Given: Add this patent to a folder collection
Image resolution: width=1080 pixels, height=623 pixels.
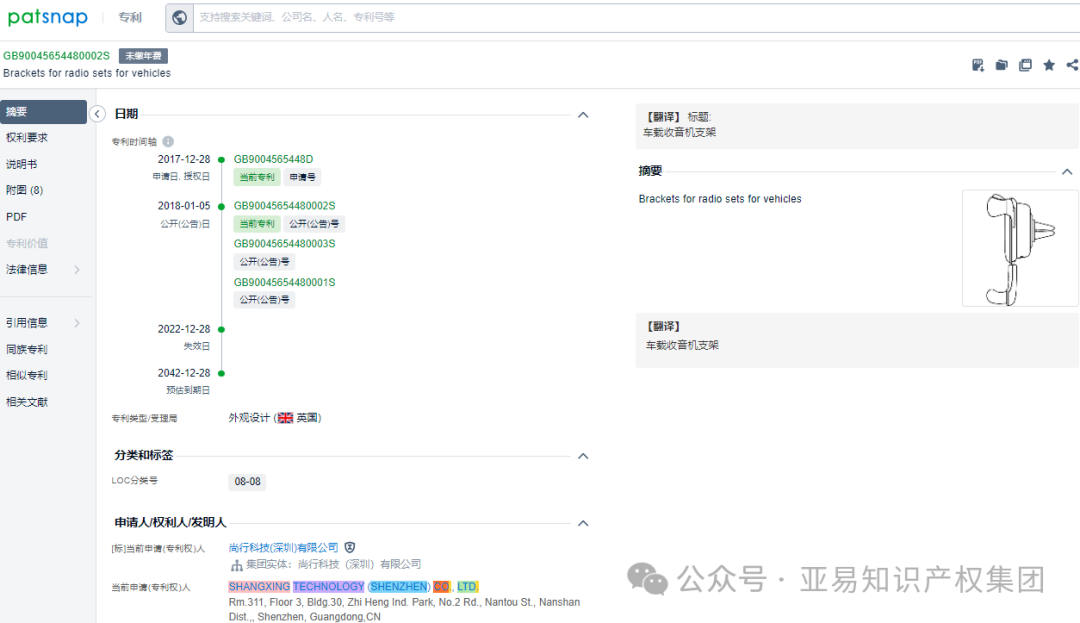Looking at the screenshot, I should tap(1001, 64).
